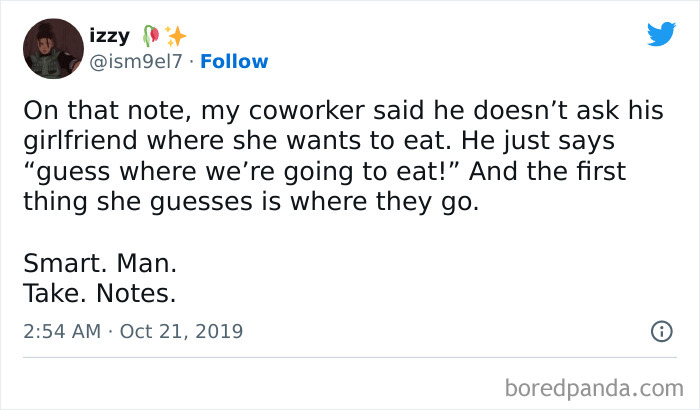Open the tweet info icon
This screenshot has height=410, width=700.
(661, 331)
